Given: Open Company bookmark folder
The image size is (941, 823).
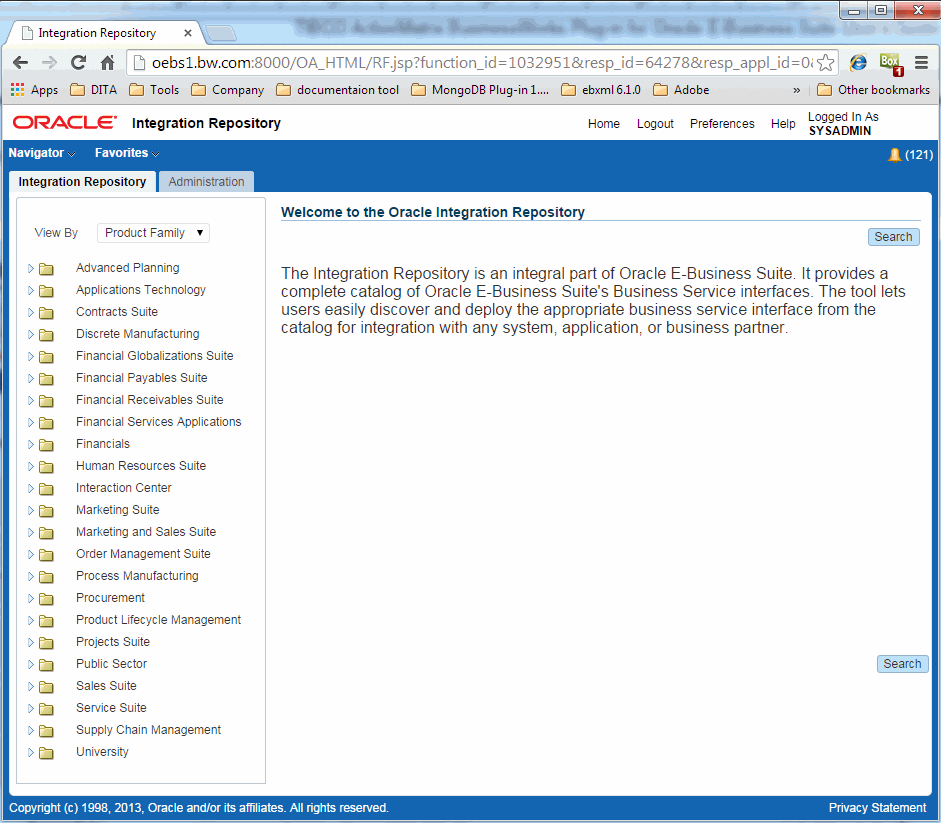Looking at the screenshot, I should tap(227, 90).
